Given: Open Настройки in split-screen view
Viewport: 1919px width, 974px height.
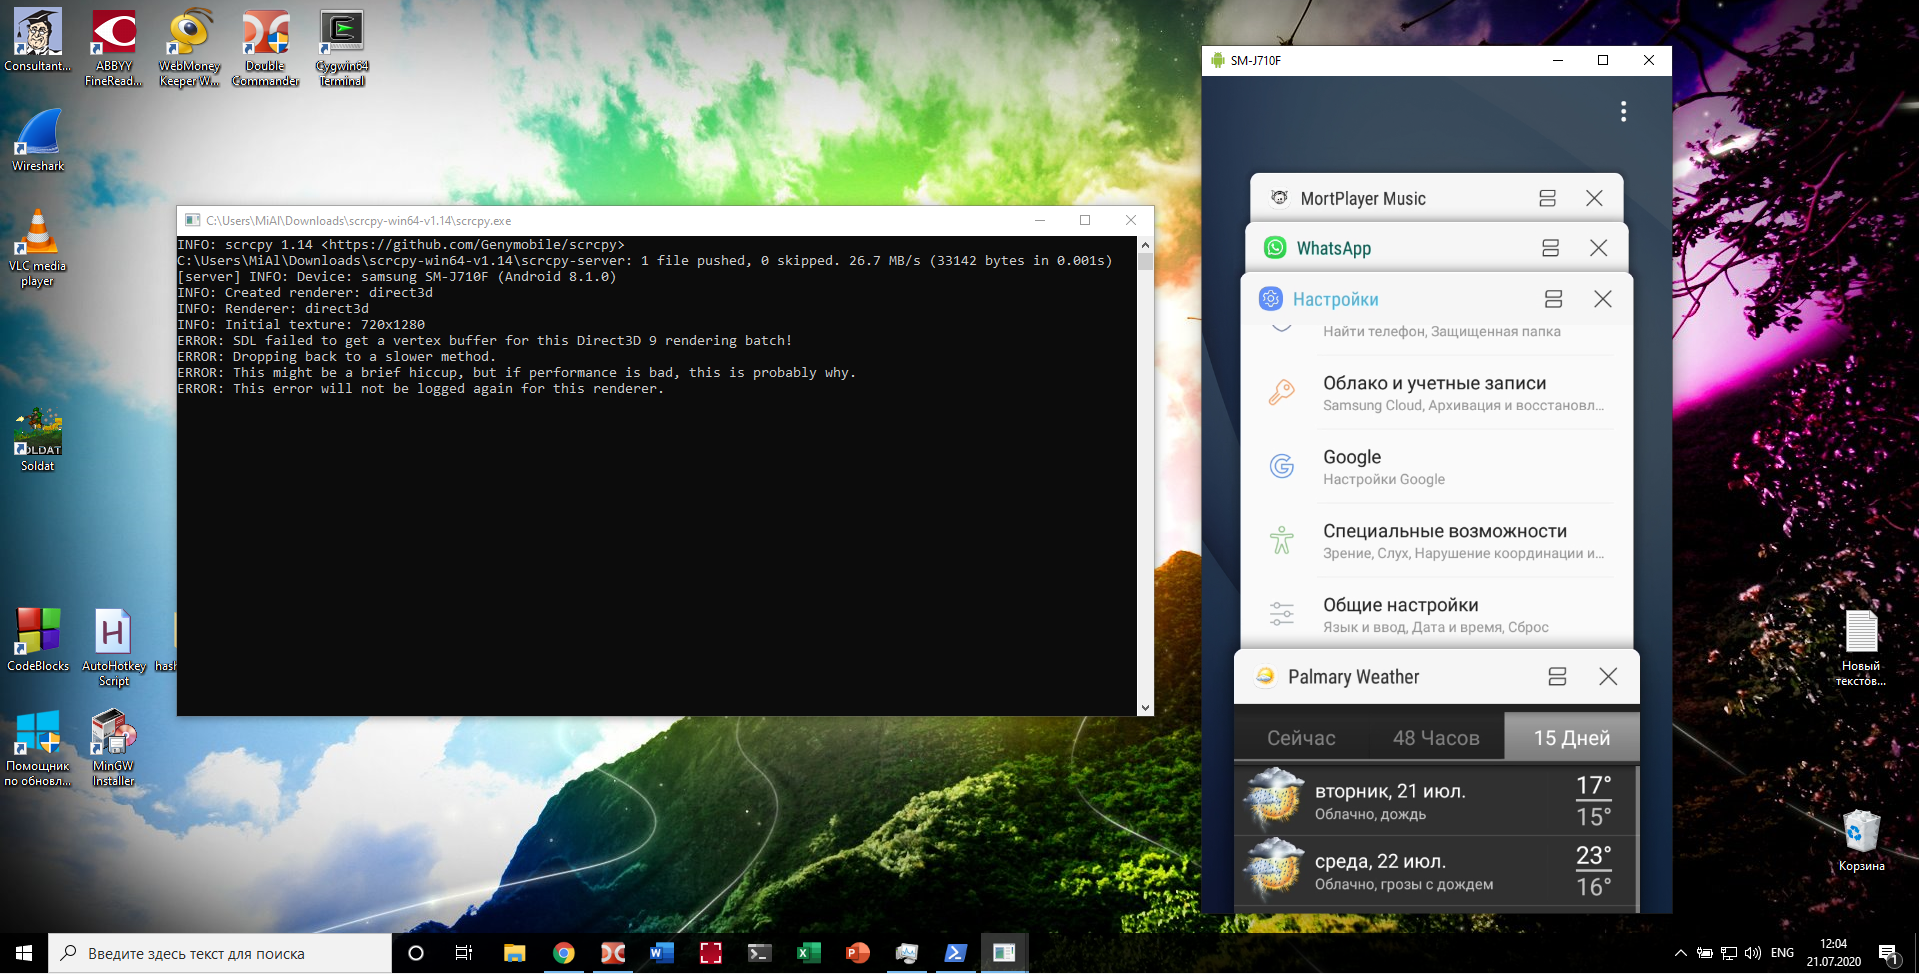Looking at the screenshot, I should [1553, 298].
